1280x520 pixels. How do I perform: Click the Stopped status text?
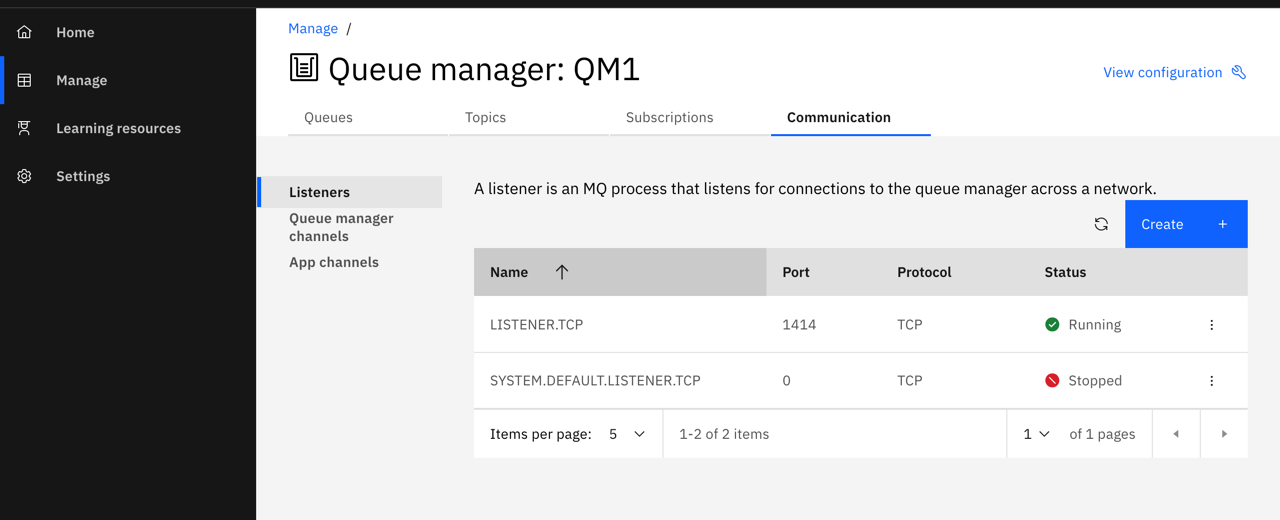click(x=1095, y=381)
